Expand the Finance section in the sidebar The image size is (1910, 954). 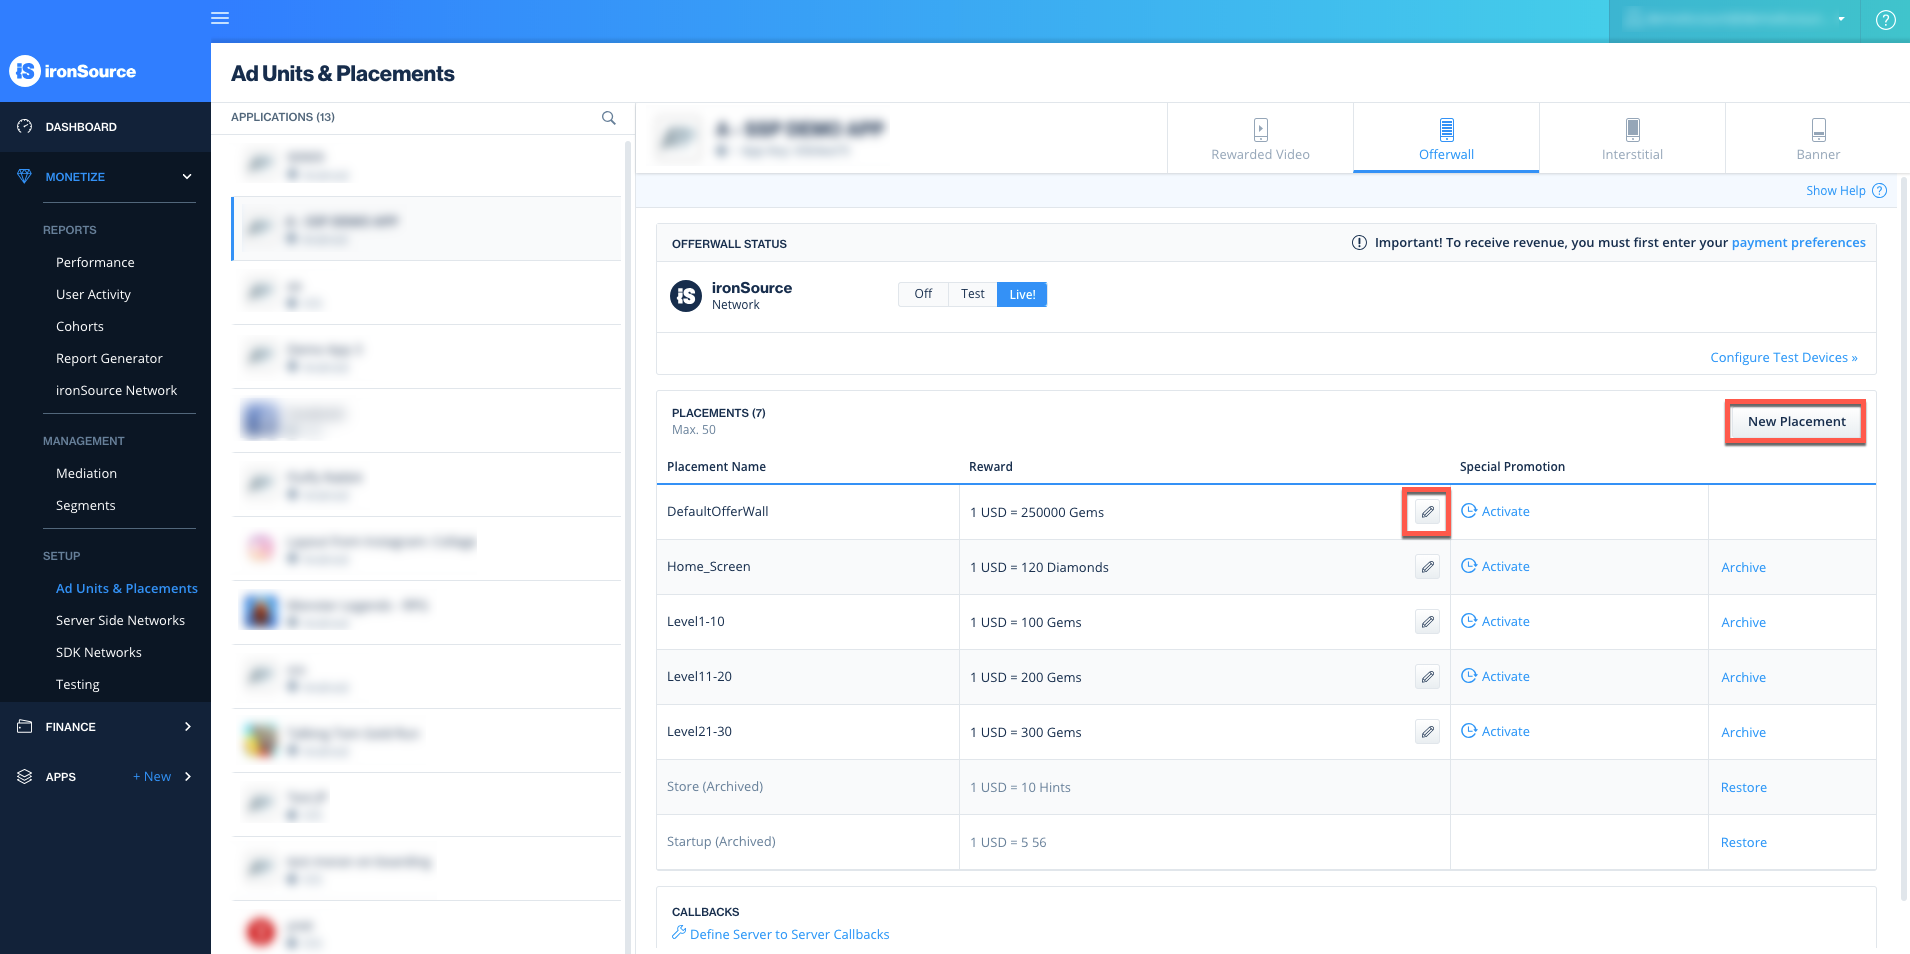point(187,726)
